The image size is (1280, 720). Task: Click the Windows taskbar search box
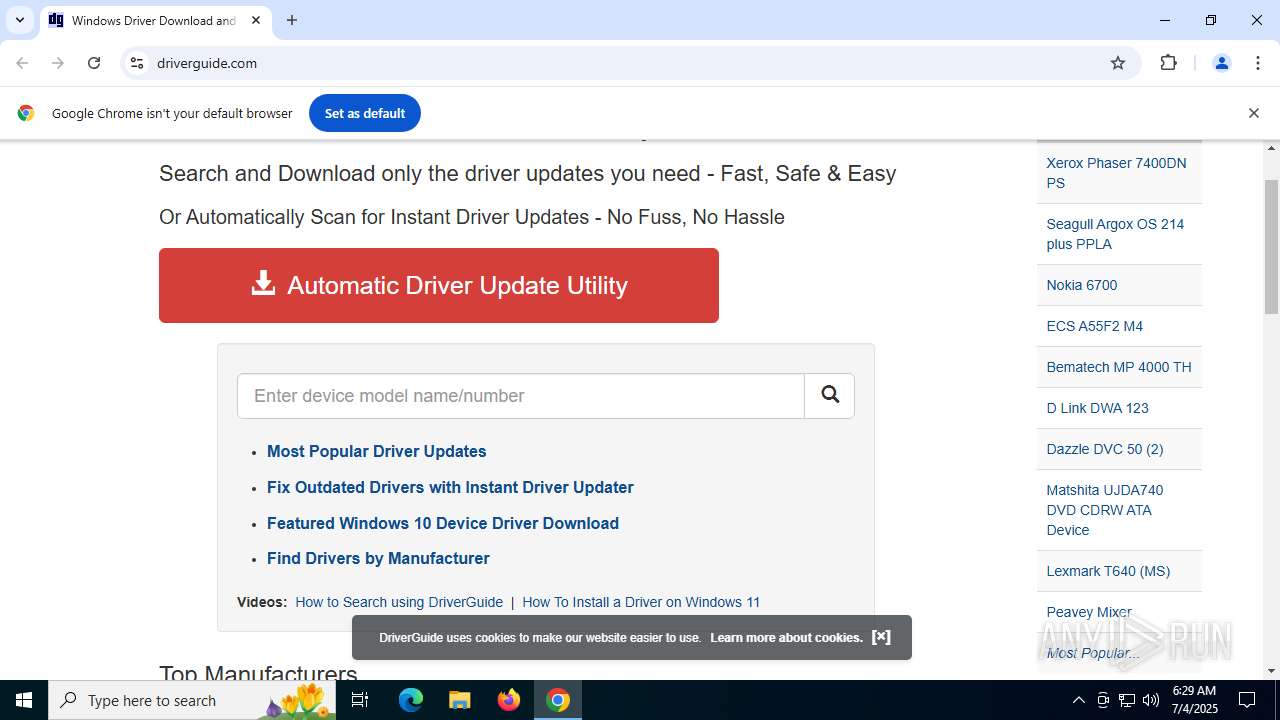[x=194, y=700]
